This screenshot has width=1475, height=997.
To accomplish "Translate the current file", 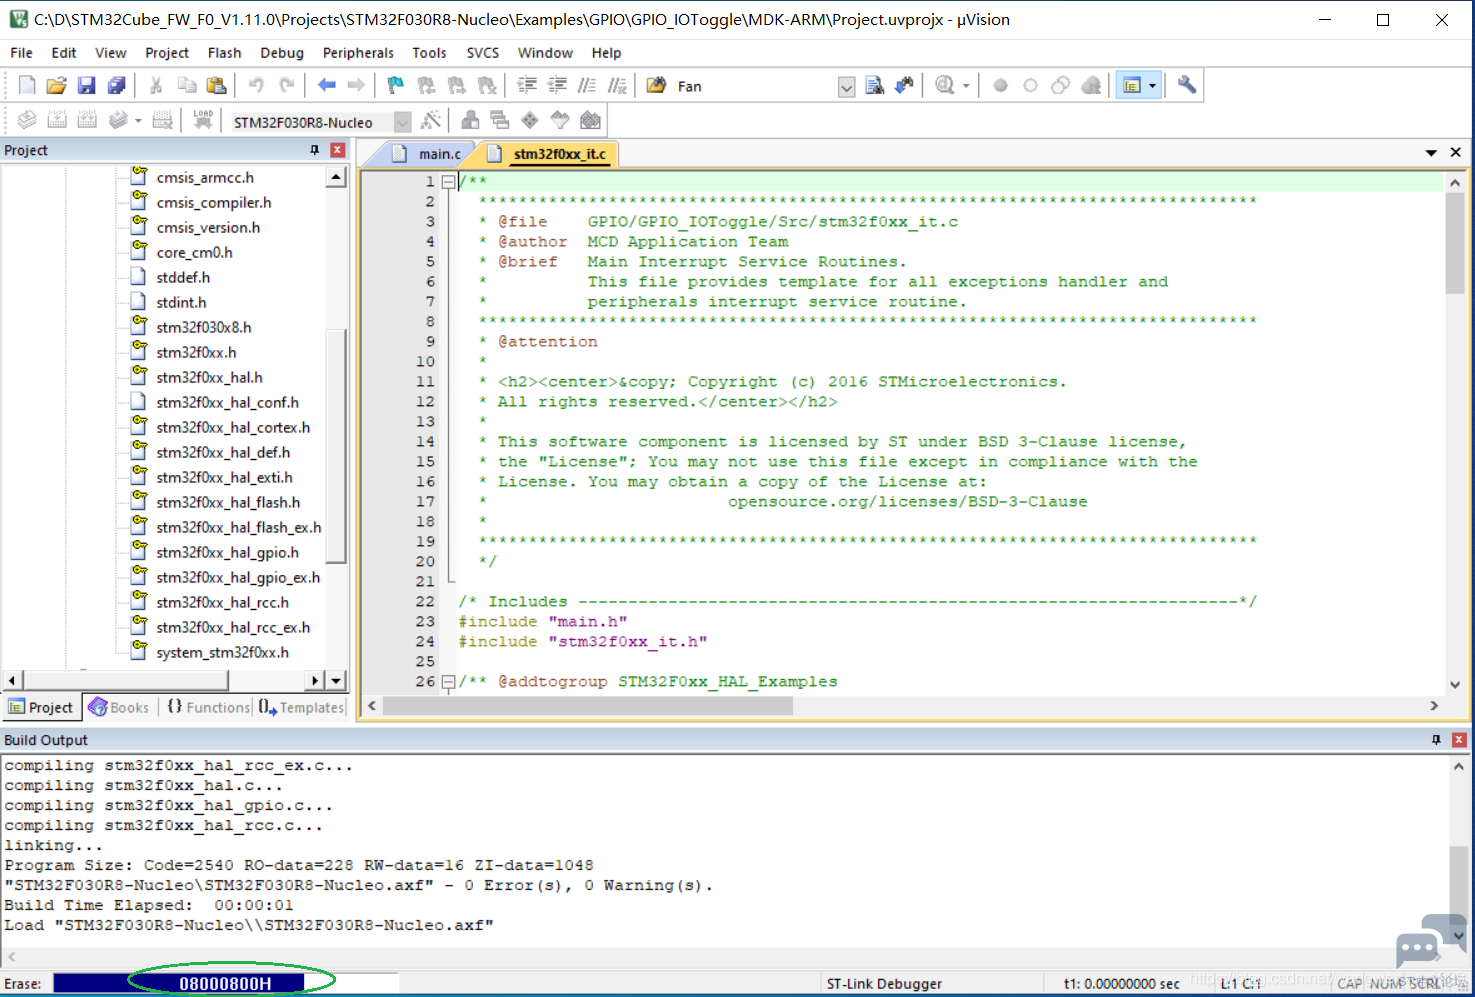I will coord(27,121).
